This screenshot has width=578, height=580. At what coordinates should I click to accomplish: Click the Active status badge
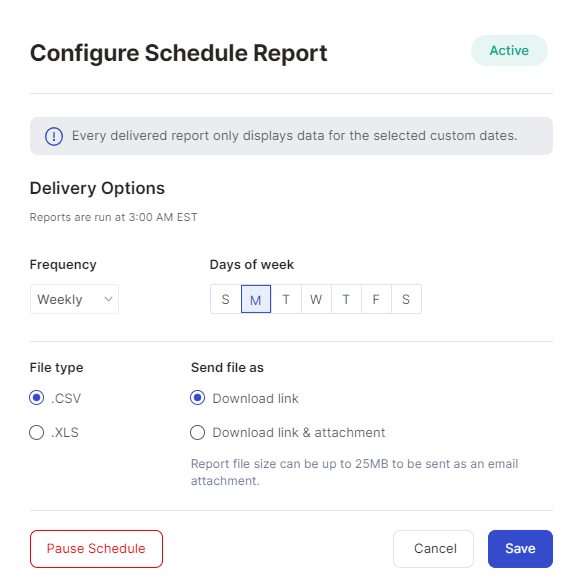click(x=509, y=51)
